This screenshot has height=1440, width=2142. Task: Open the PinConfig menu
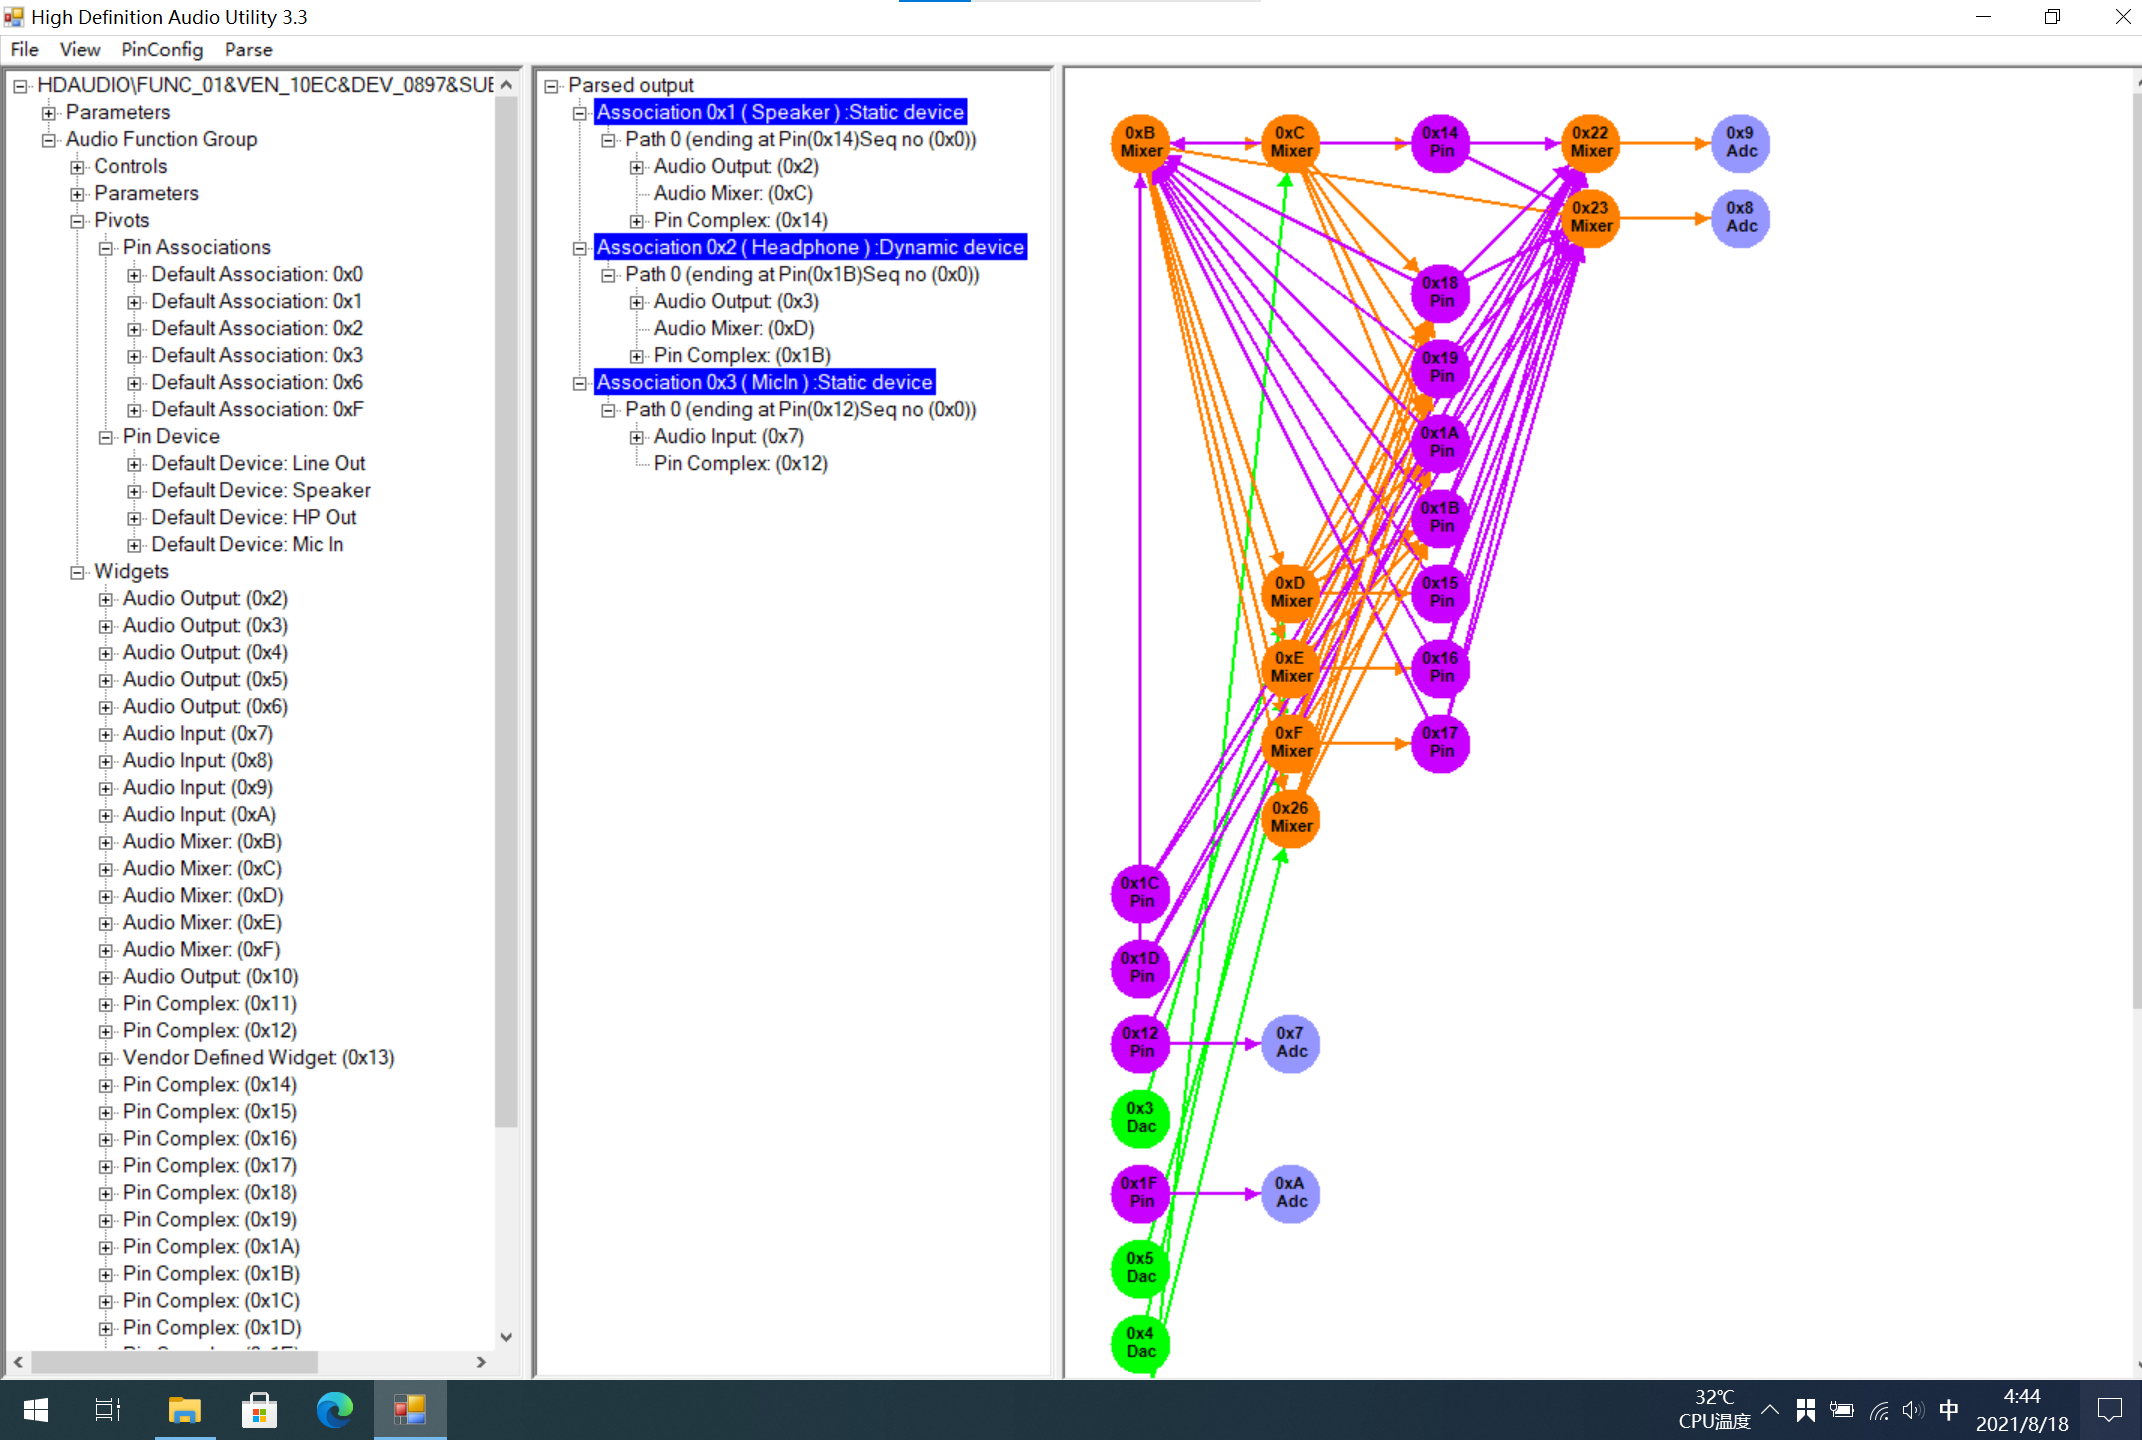162,50
